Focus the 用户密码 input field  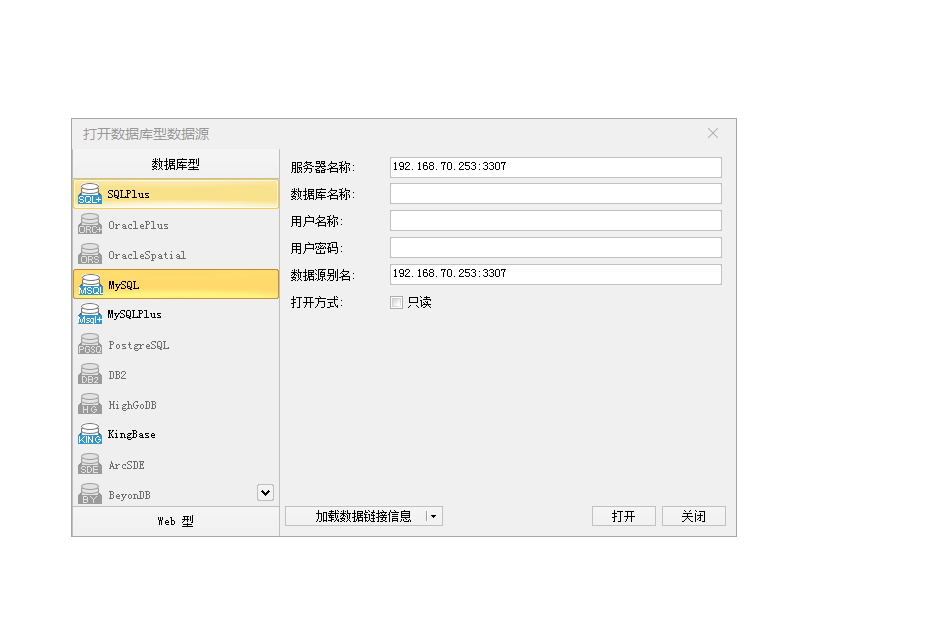[556, 247]
